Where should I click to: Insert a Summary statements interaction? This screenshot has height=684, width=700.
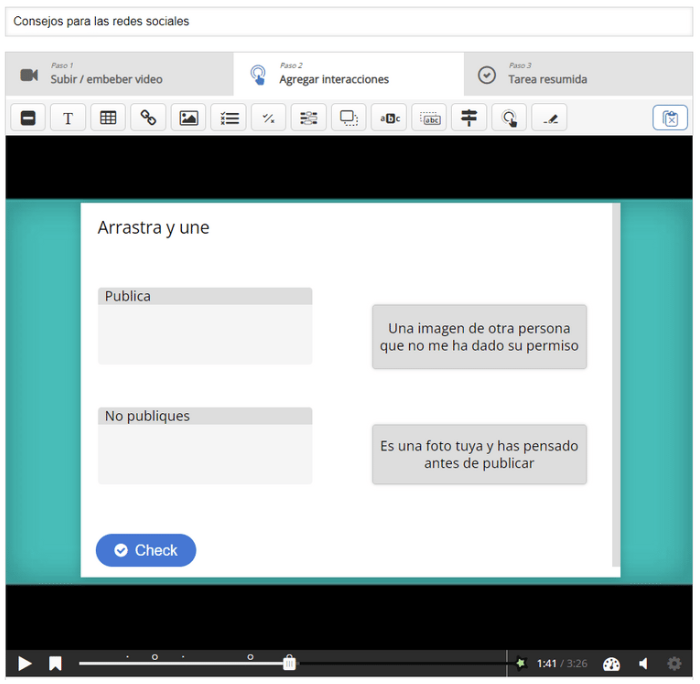pos(308,118)
